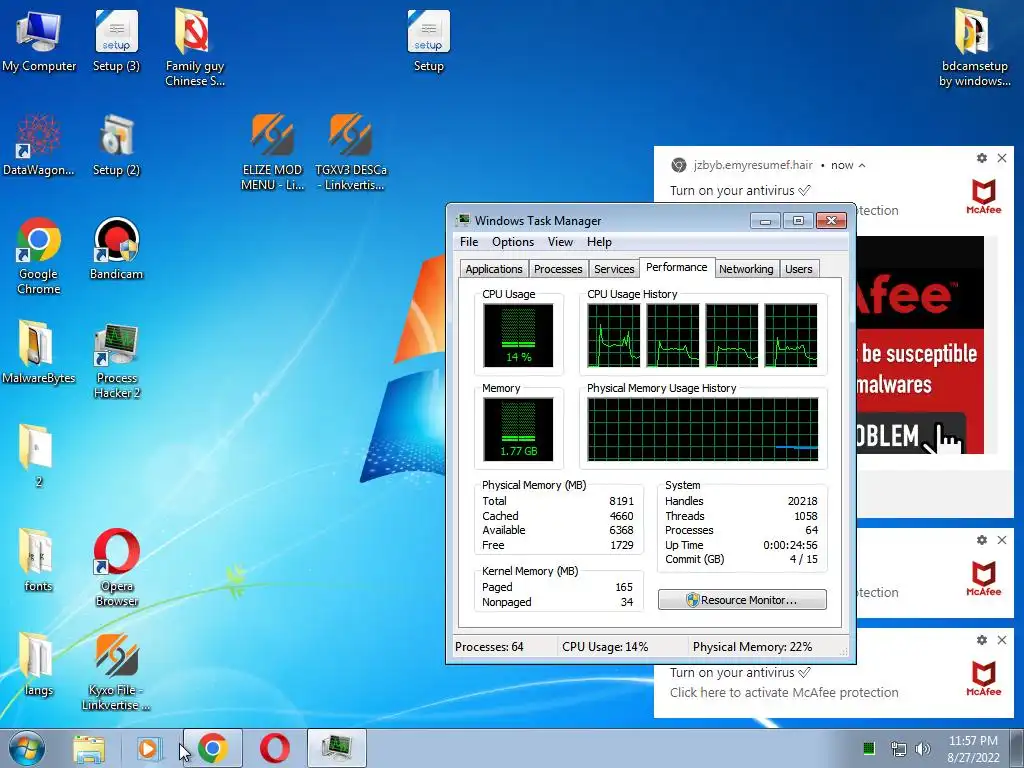Open the Setup (3) desktop icon
This screenshot has width=1024, height=768.
(116, 40)
